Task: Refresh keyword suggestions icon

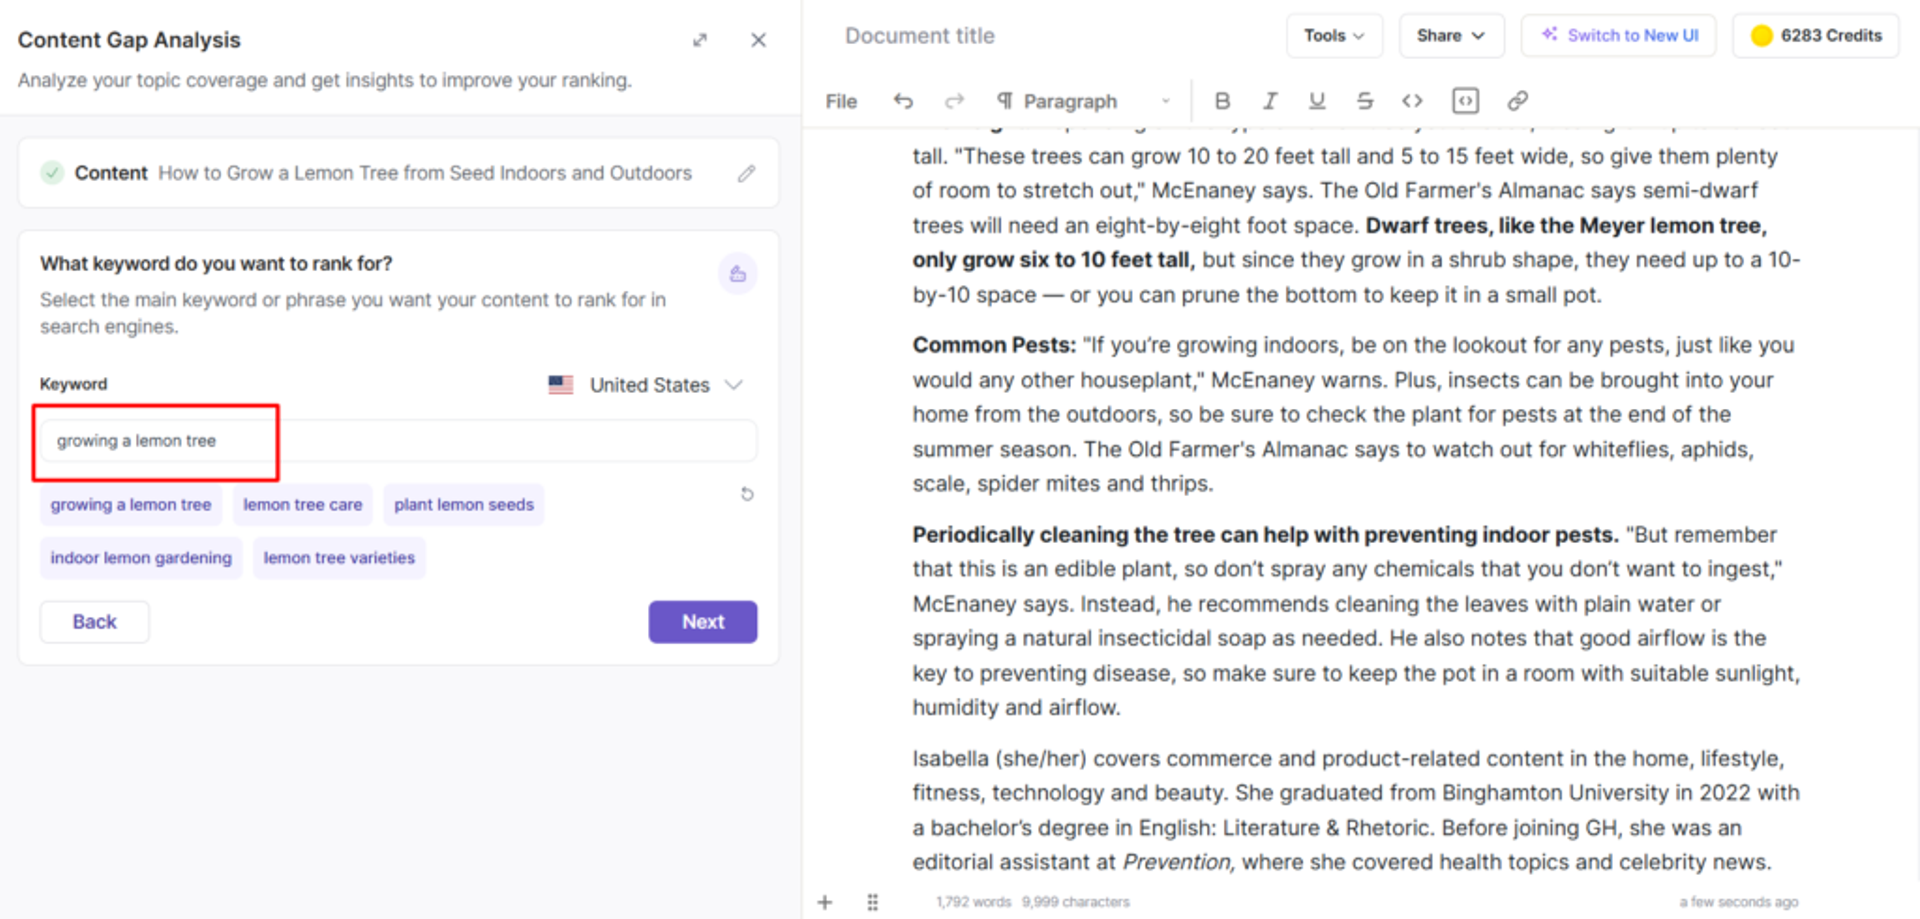Action: (747, 494)
